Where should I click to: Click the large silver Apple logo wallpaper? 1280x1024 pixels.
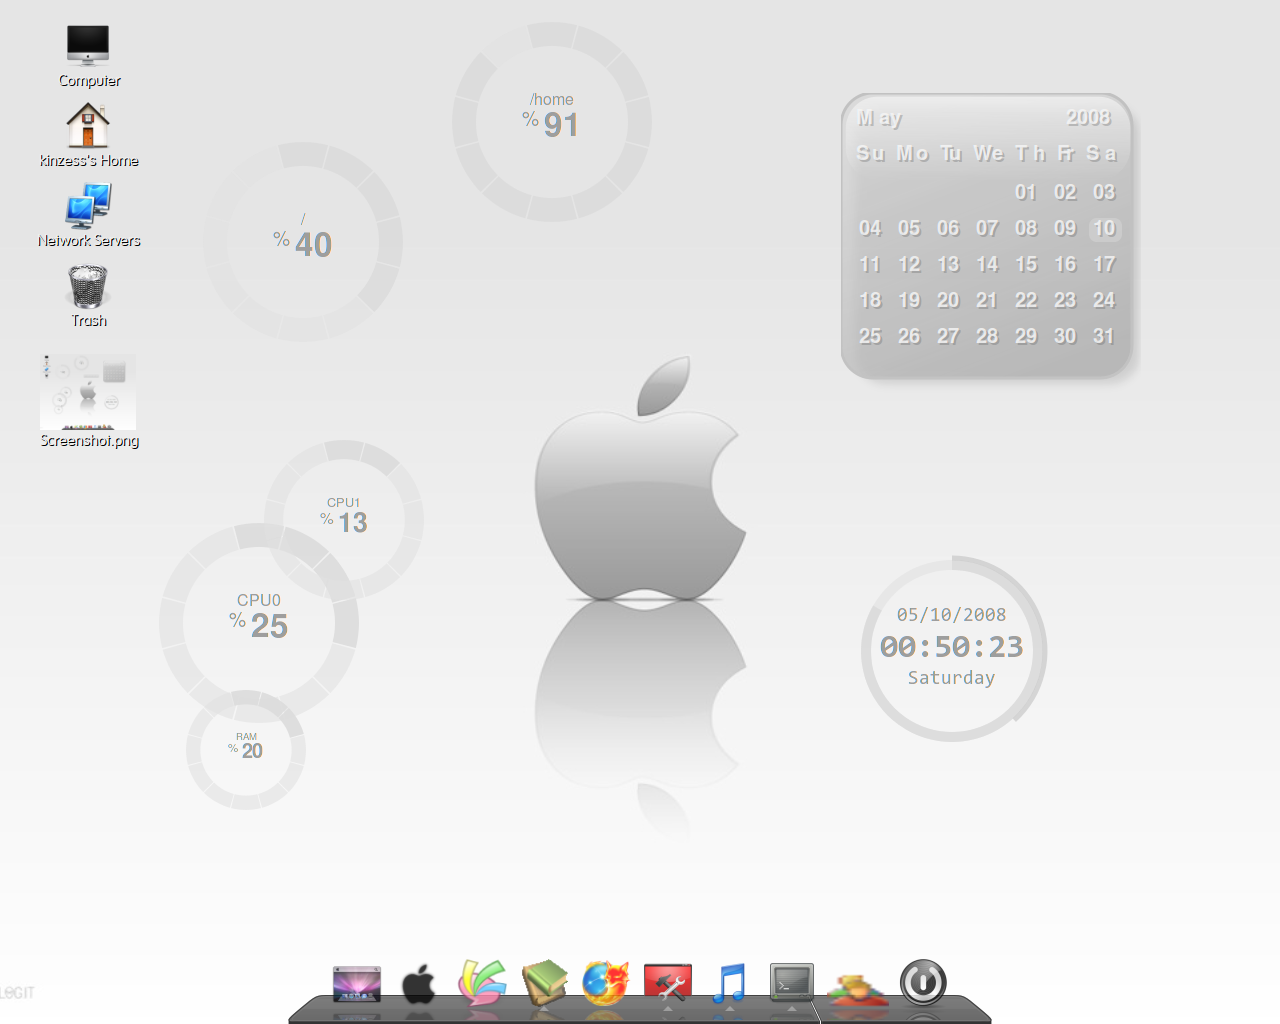coord(640,480)
